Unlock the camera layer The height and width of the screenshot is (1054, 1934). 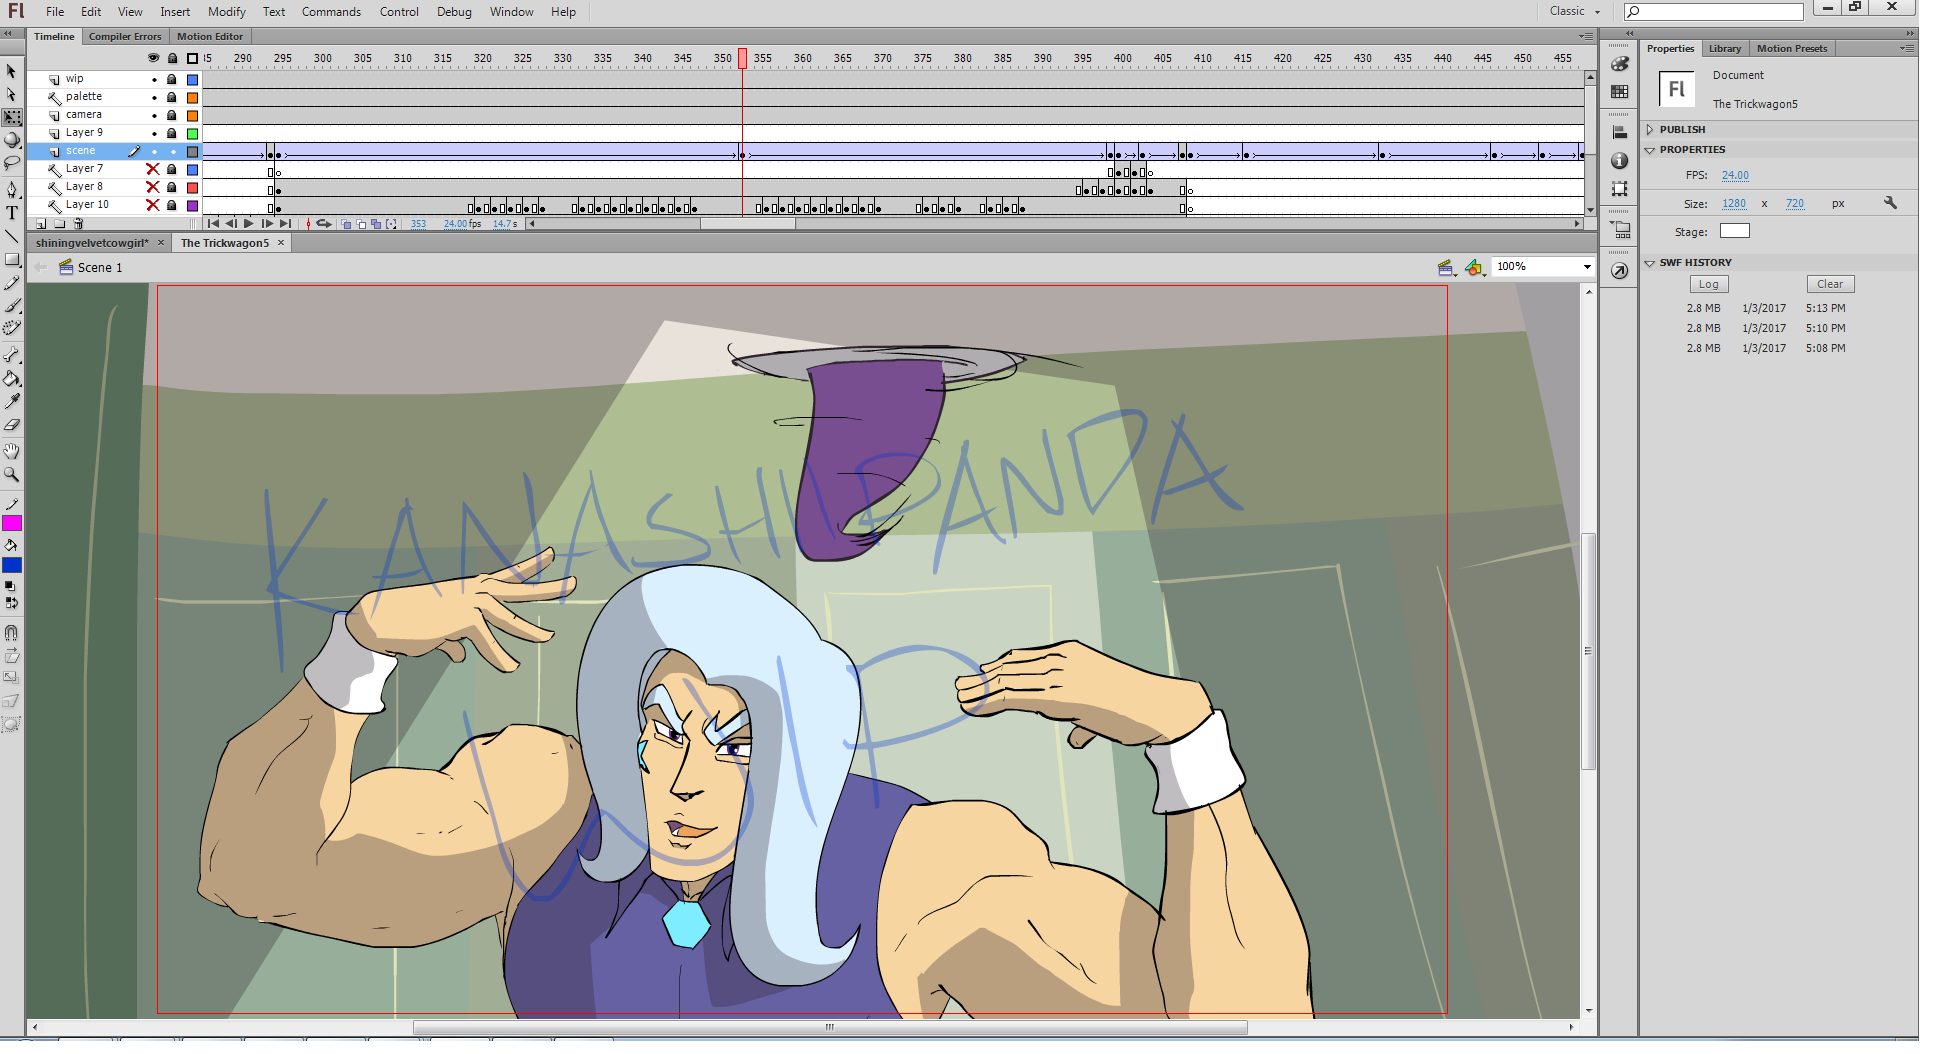tap(172, 115)
